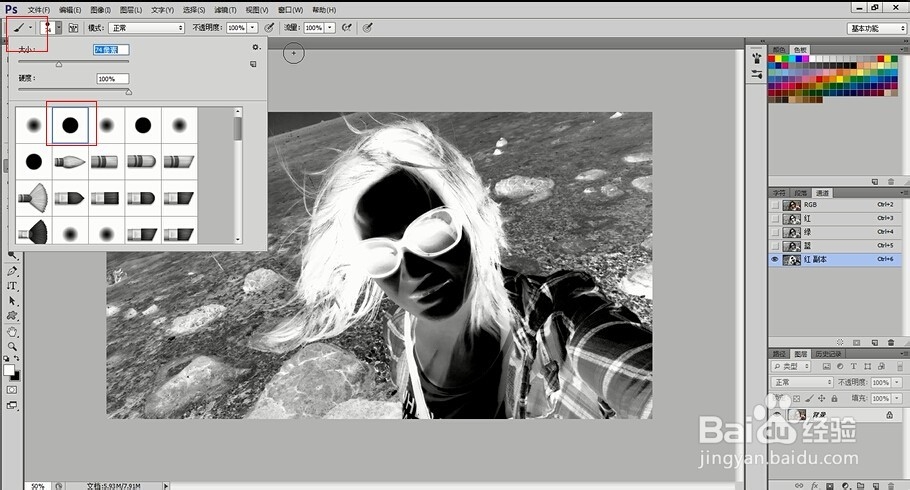Viewport: 910px width, 490px height.
Task: Enable pressure for size icon
Action: (367, 27)
